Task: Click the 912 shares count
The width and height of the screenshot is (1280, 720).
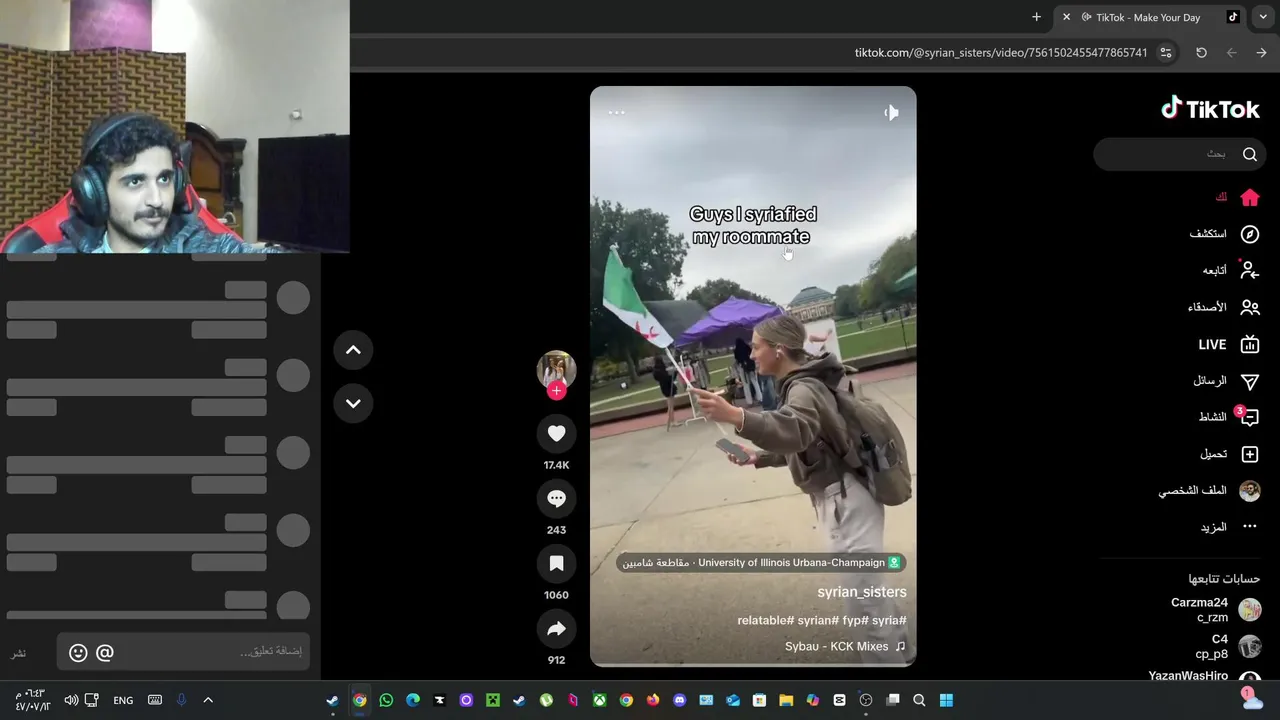Action: click(x=557, y=660)
